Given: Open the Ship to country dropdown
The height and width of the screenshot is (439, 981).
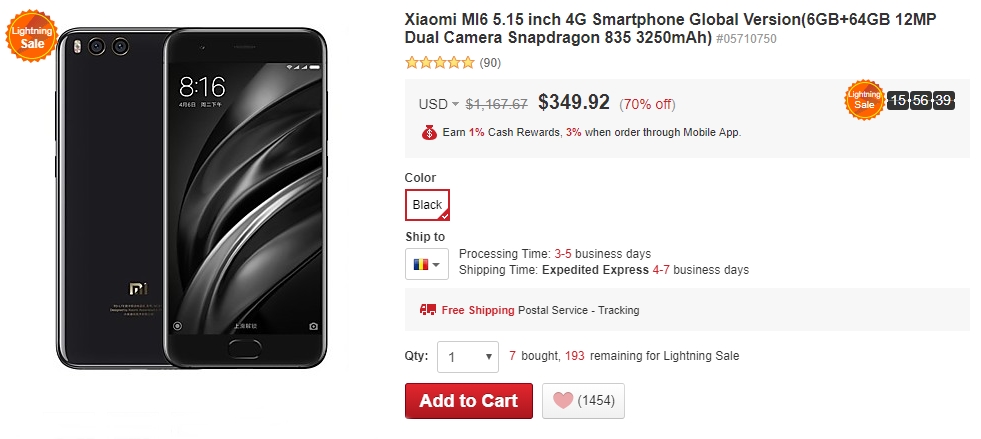Looking at the screenshot, I should coord(427,264).
